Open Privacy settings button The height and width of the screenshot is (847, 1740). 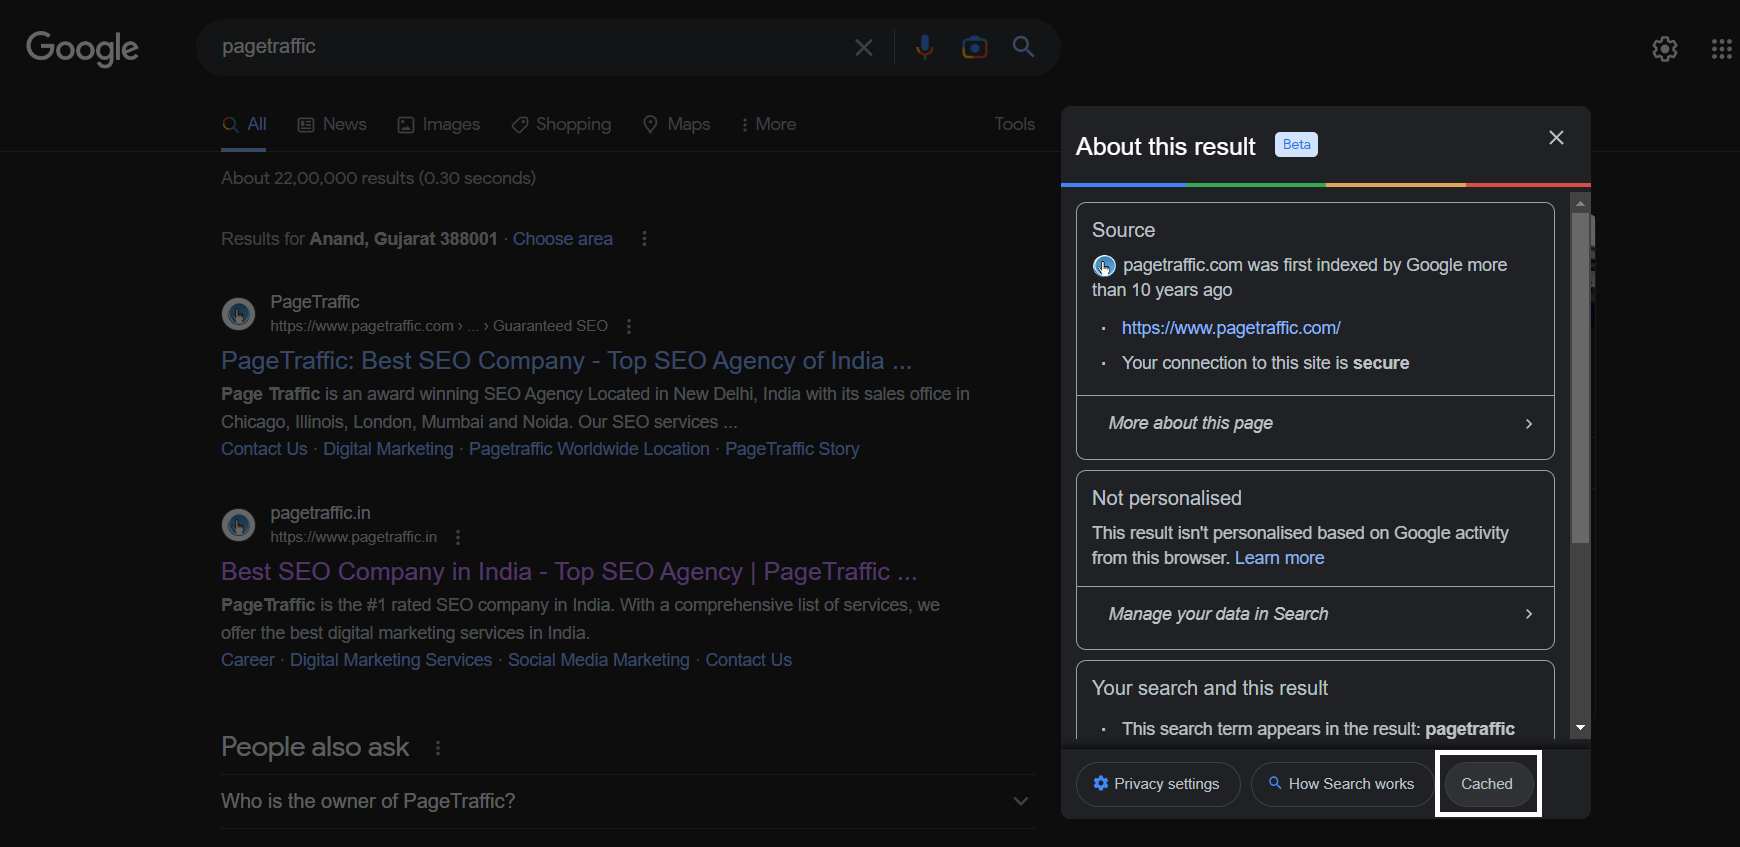(x=1158, y=784)
